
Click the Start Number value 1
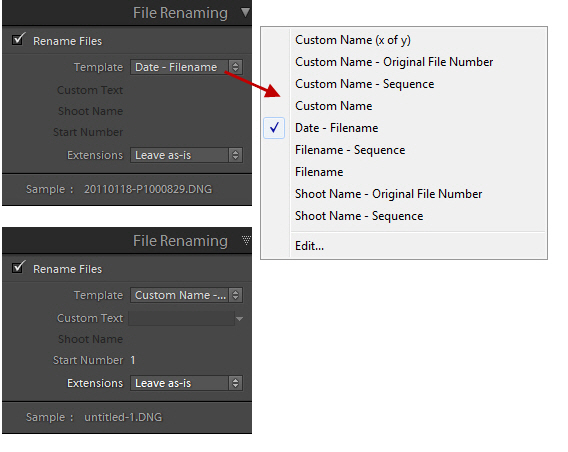coord(133,360)
